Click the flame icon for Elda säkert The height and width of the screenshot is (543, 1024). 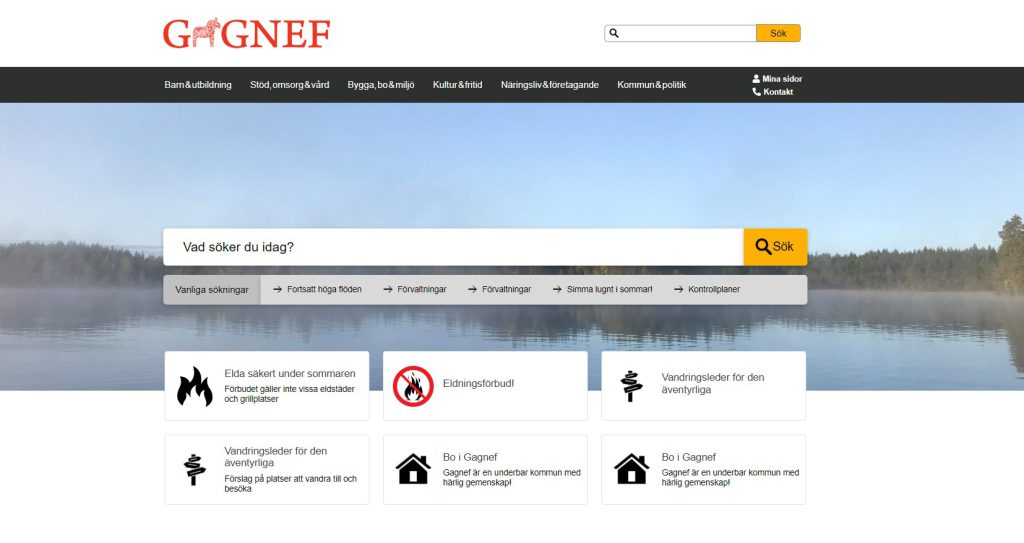pyautogui.click(x=195, y=386)
